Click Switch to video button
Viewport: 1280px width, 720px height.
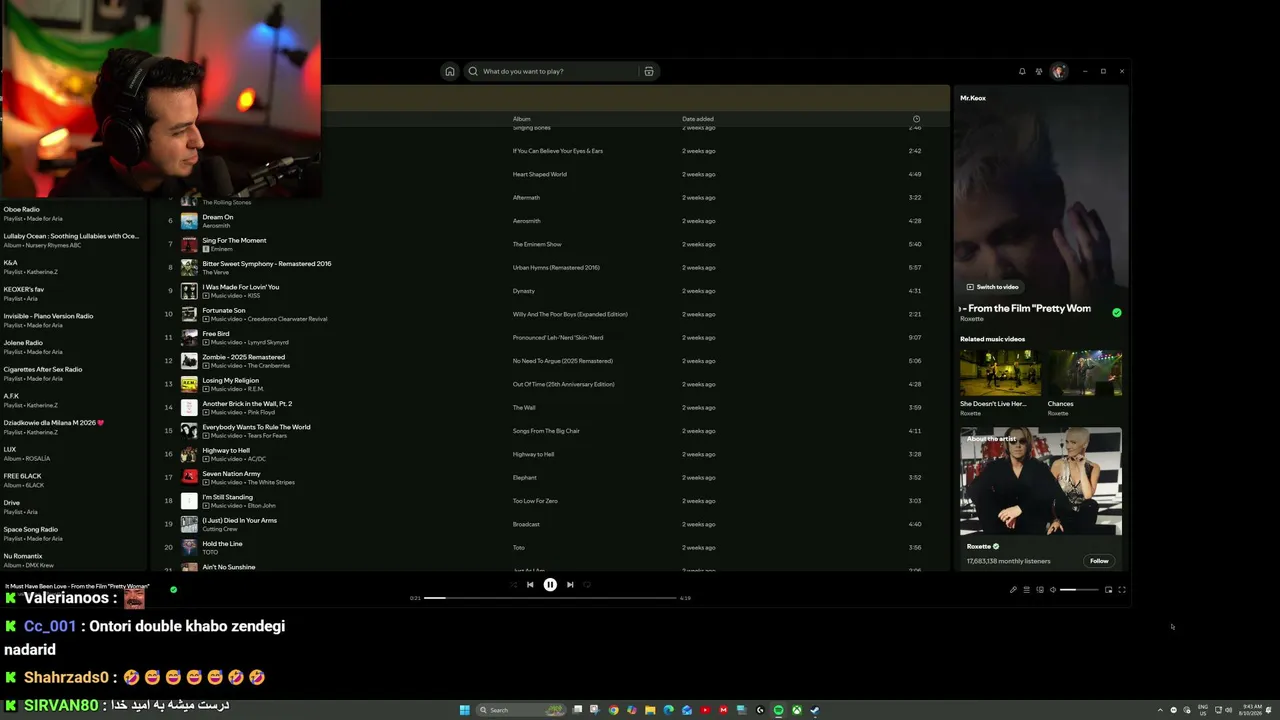point(993,287)
